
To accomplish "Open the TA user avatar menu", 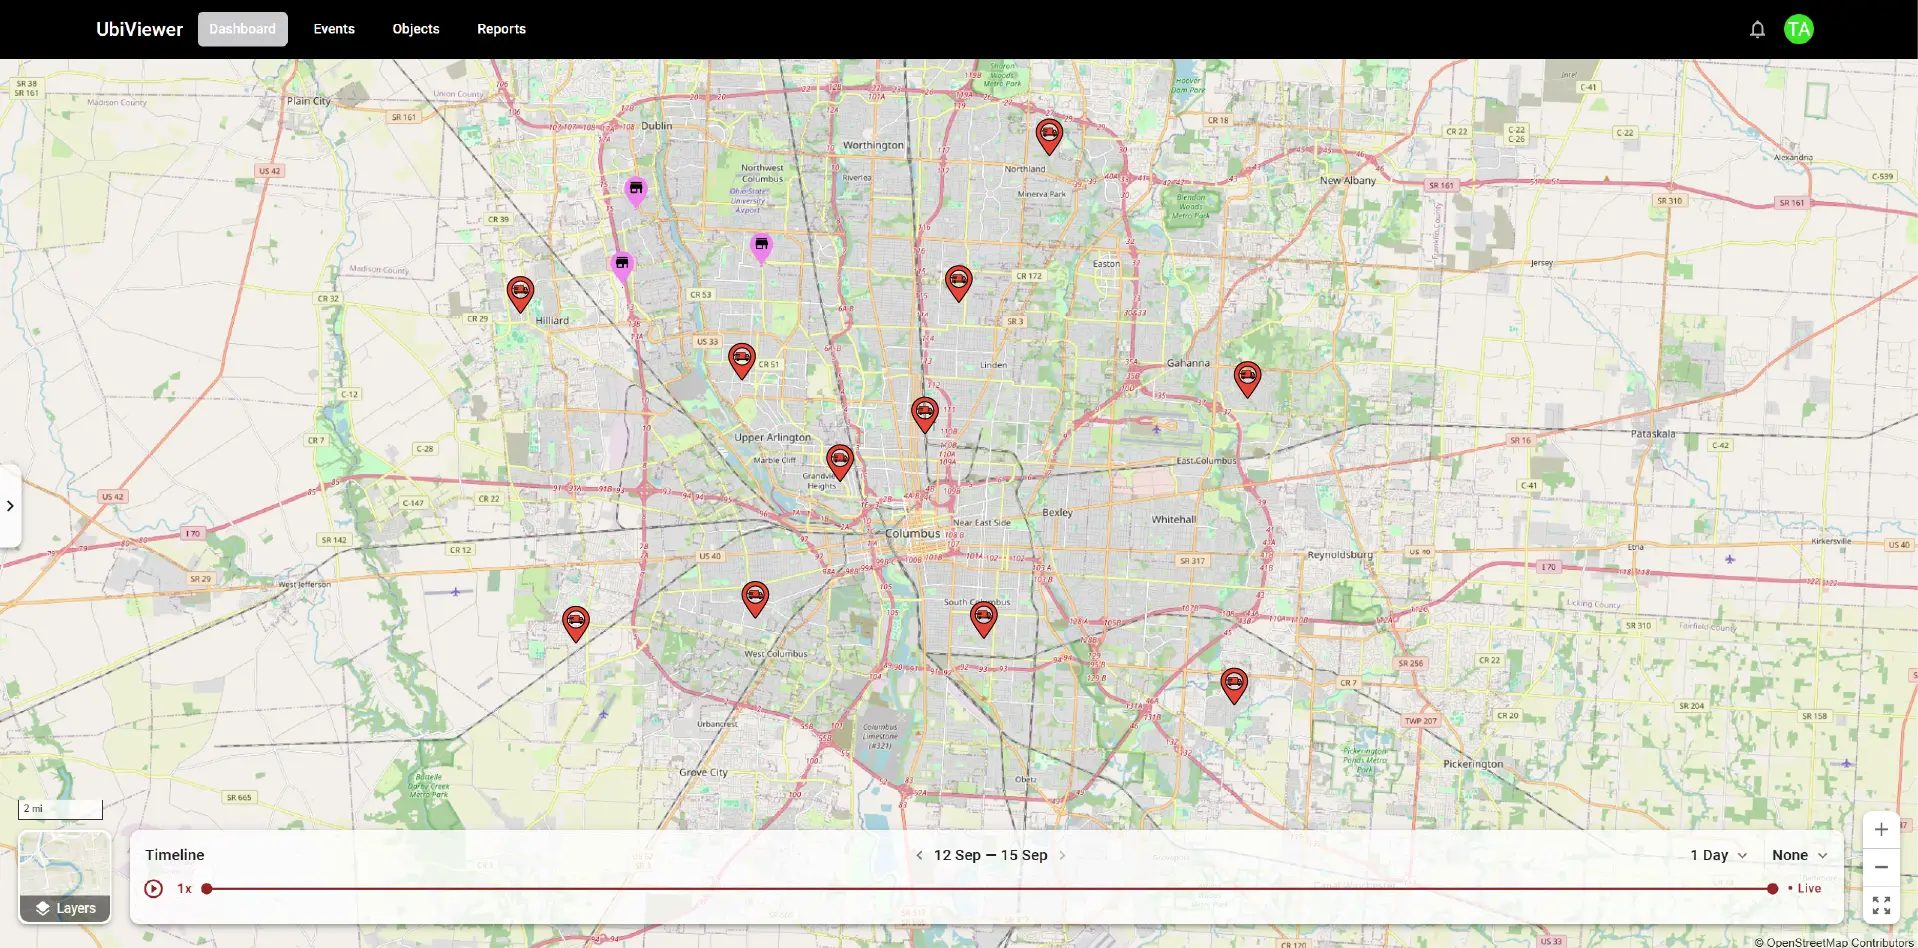I will click(x=1798, y=29).
